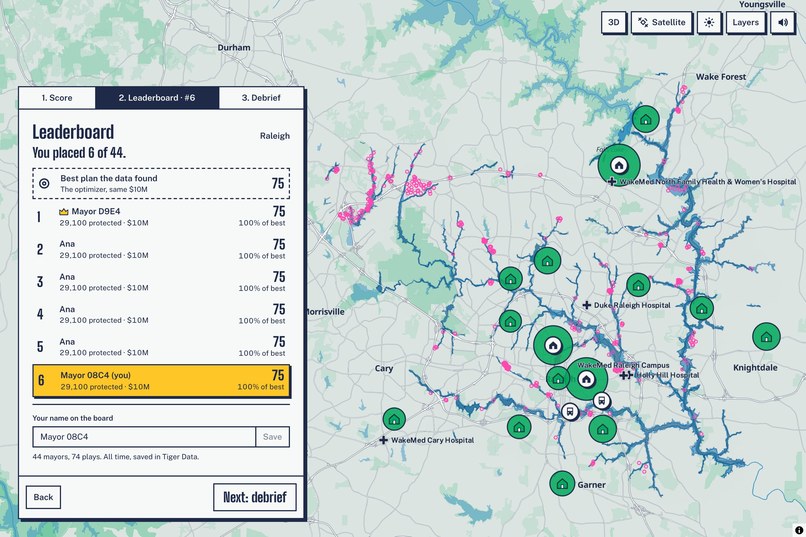Click the crown icon next to Mayor D9E4
The width and height of the screenshot is (806, 537).
[x=64, y=212]
